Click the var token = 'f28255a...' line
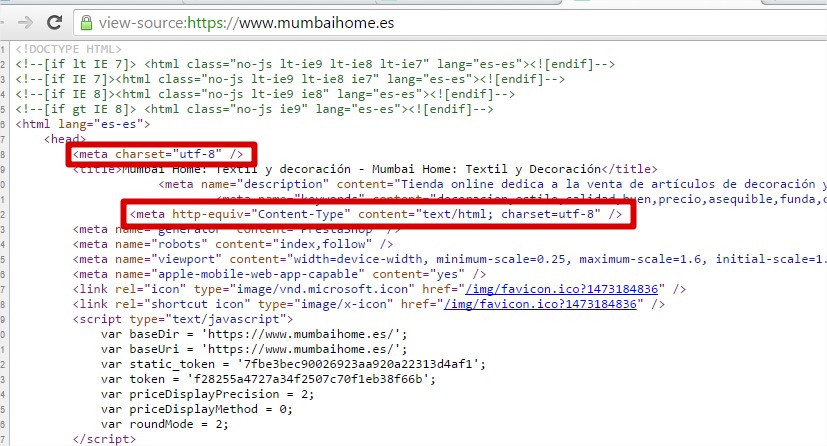The height and width of the screenshot is (446, 827). click(x=268, y=379)
